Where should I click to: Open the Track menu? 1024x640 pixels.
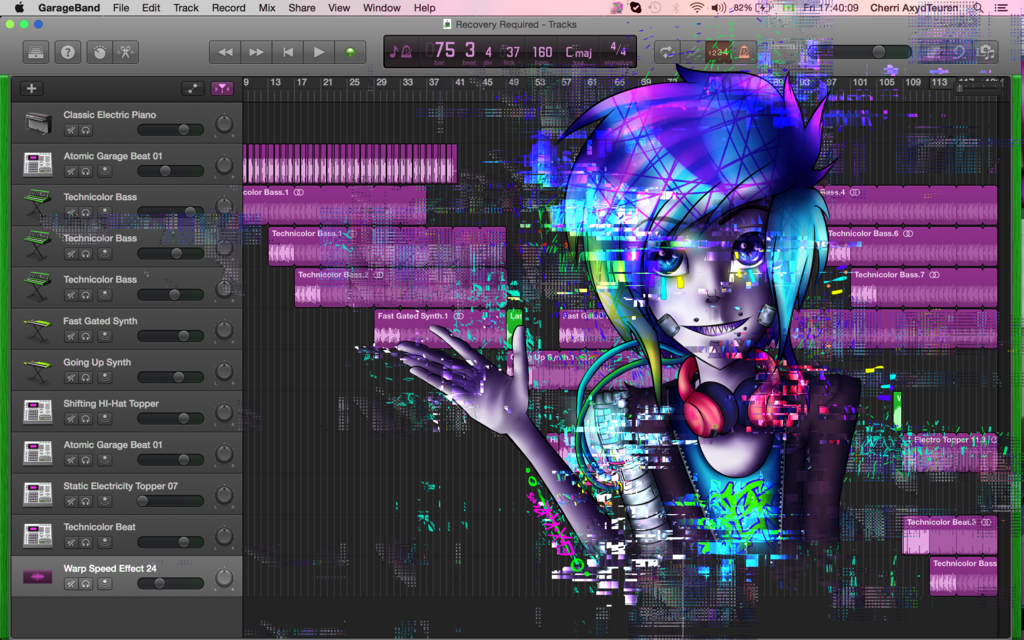(x=186, y=7)
